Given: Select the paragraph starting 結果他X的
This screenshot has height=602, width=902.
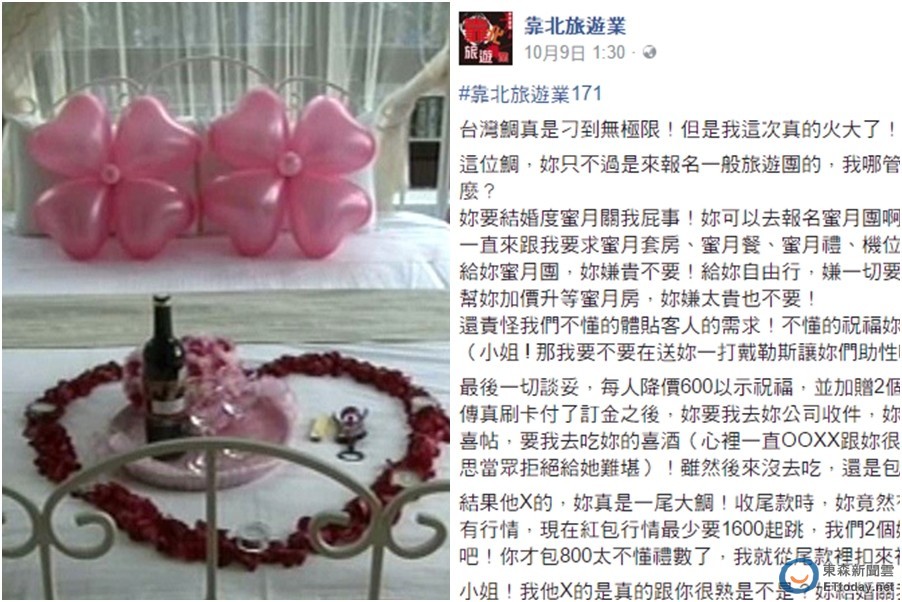Looking at the screenshot, I should pos(680,529).
